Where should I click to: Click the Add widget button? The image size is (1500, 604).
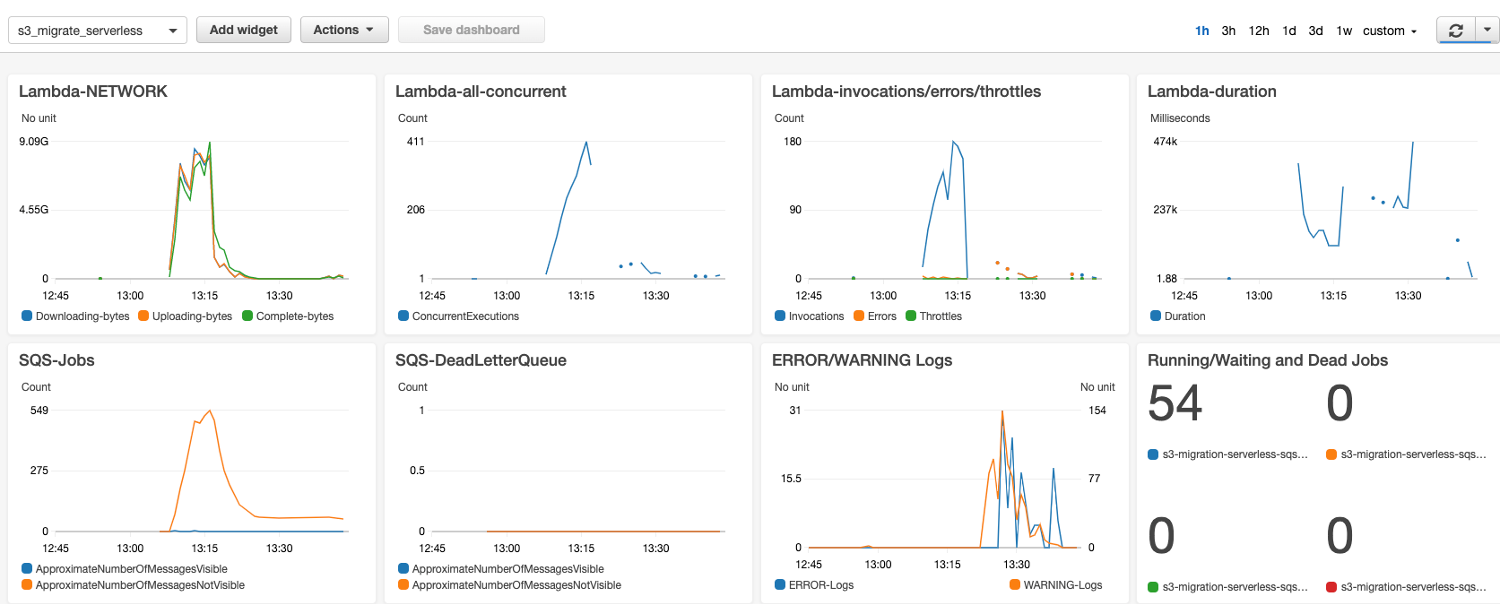(243, 30)
